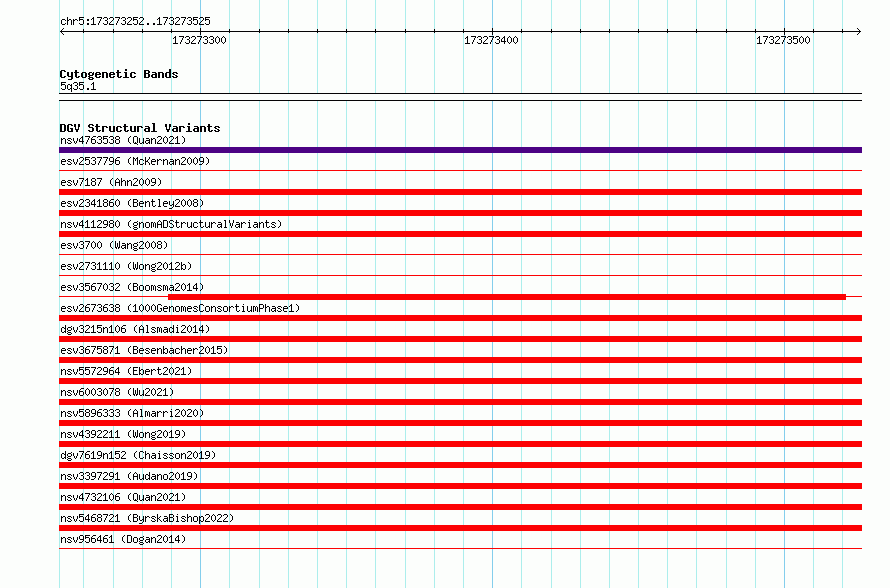Click the esv2341860 (Bentley2008) label
The width and height of the screenshot is (890, 588).
[x=132, y=203]
